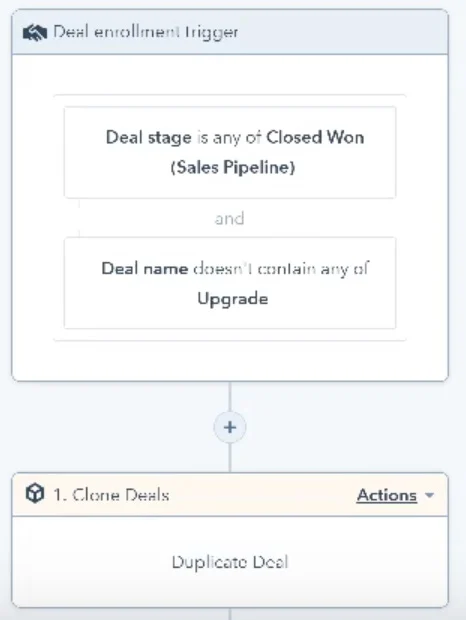Select the Deal stage Closed Won filter

pos(230,152)
